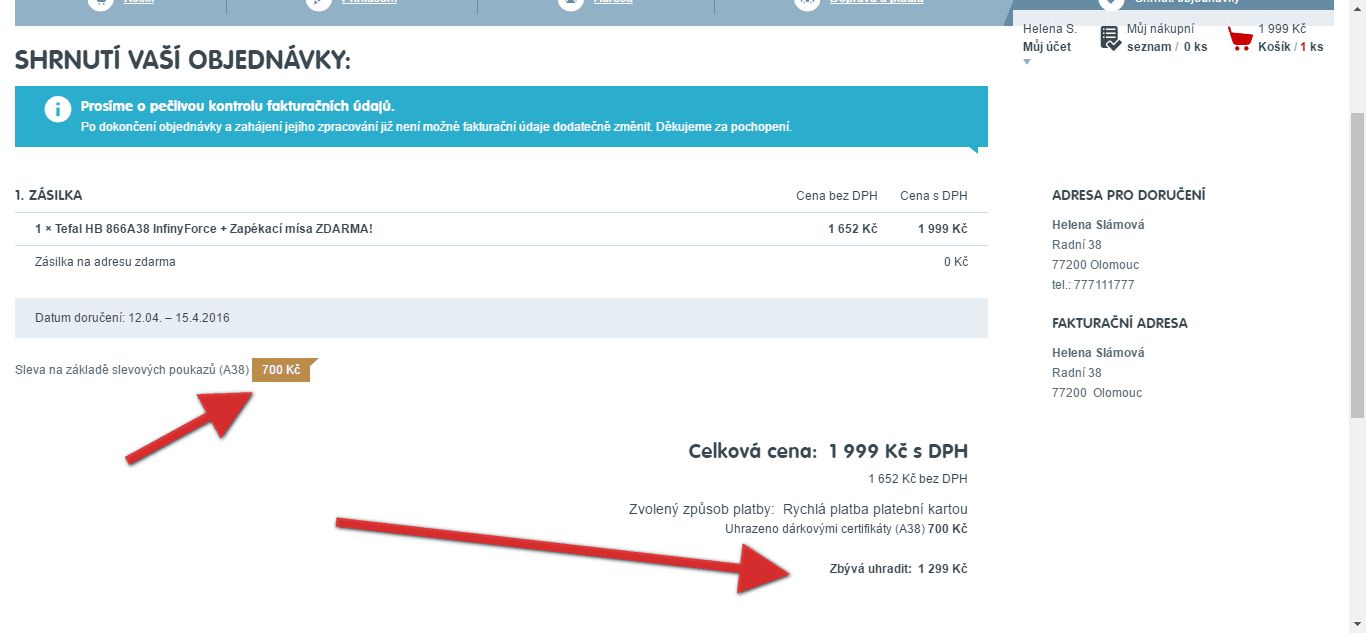Click the Adresa step icon
This screenshot has height=633, width=1366.
[x=570, y=3]
